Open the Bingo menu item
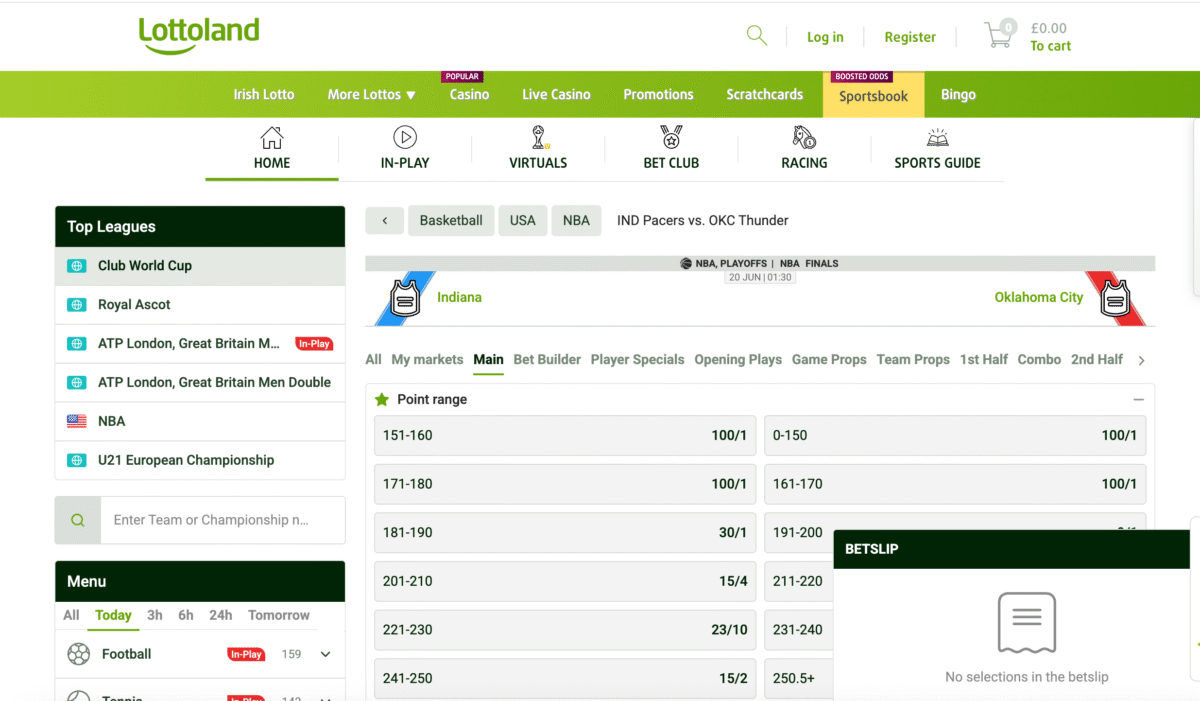This screenshot has width=1200, height=701. click(958, 95)
